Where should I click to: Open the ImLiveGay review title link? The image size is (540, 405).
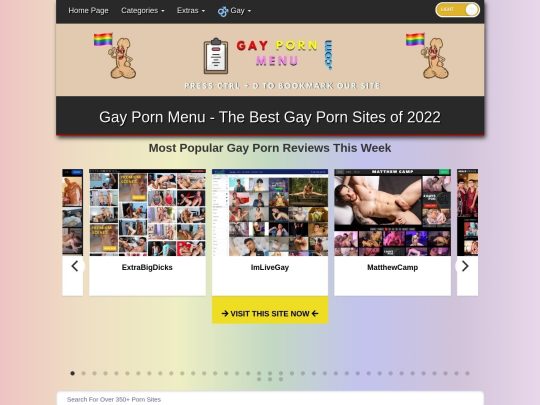pyautogui.click(x=270, y=268)
